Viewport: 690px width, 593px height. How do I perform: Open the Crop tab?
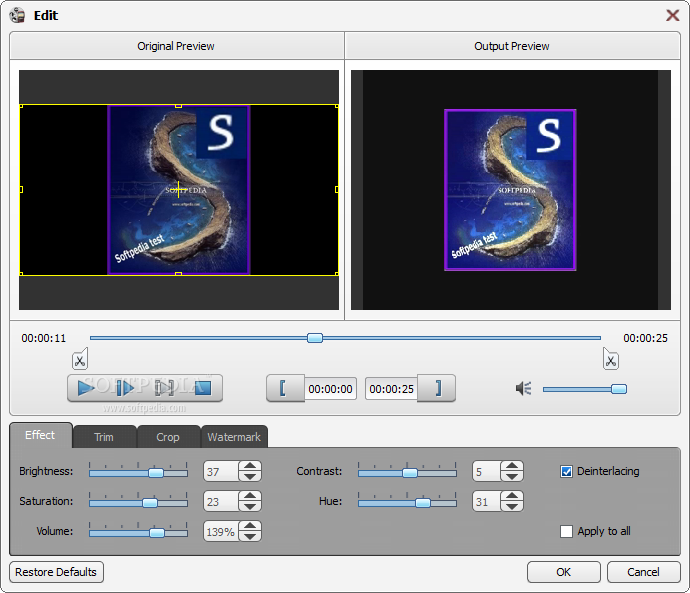(x=168, y=437)
